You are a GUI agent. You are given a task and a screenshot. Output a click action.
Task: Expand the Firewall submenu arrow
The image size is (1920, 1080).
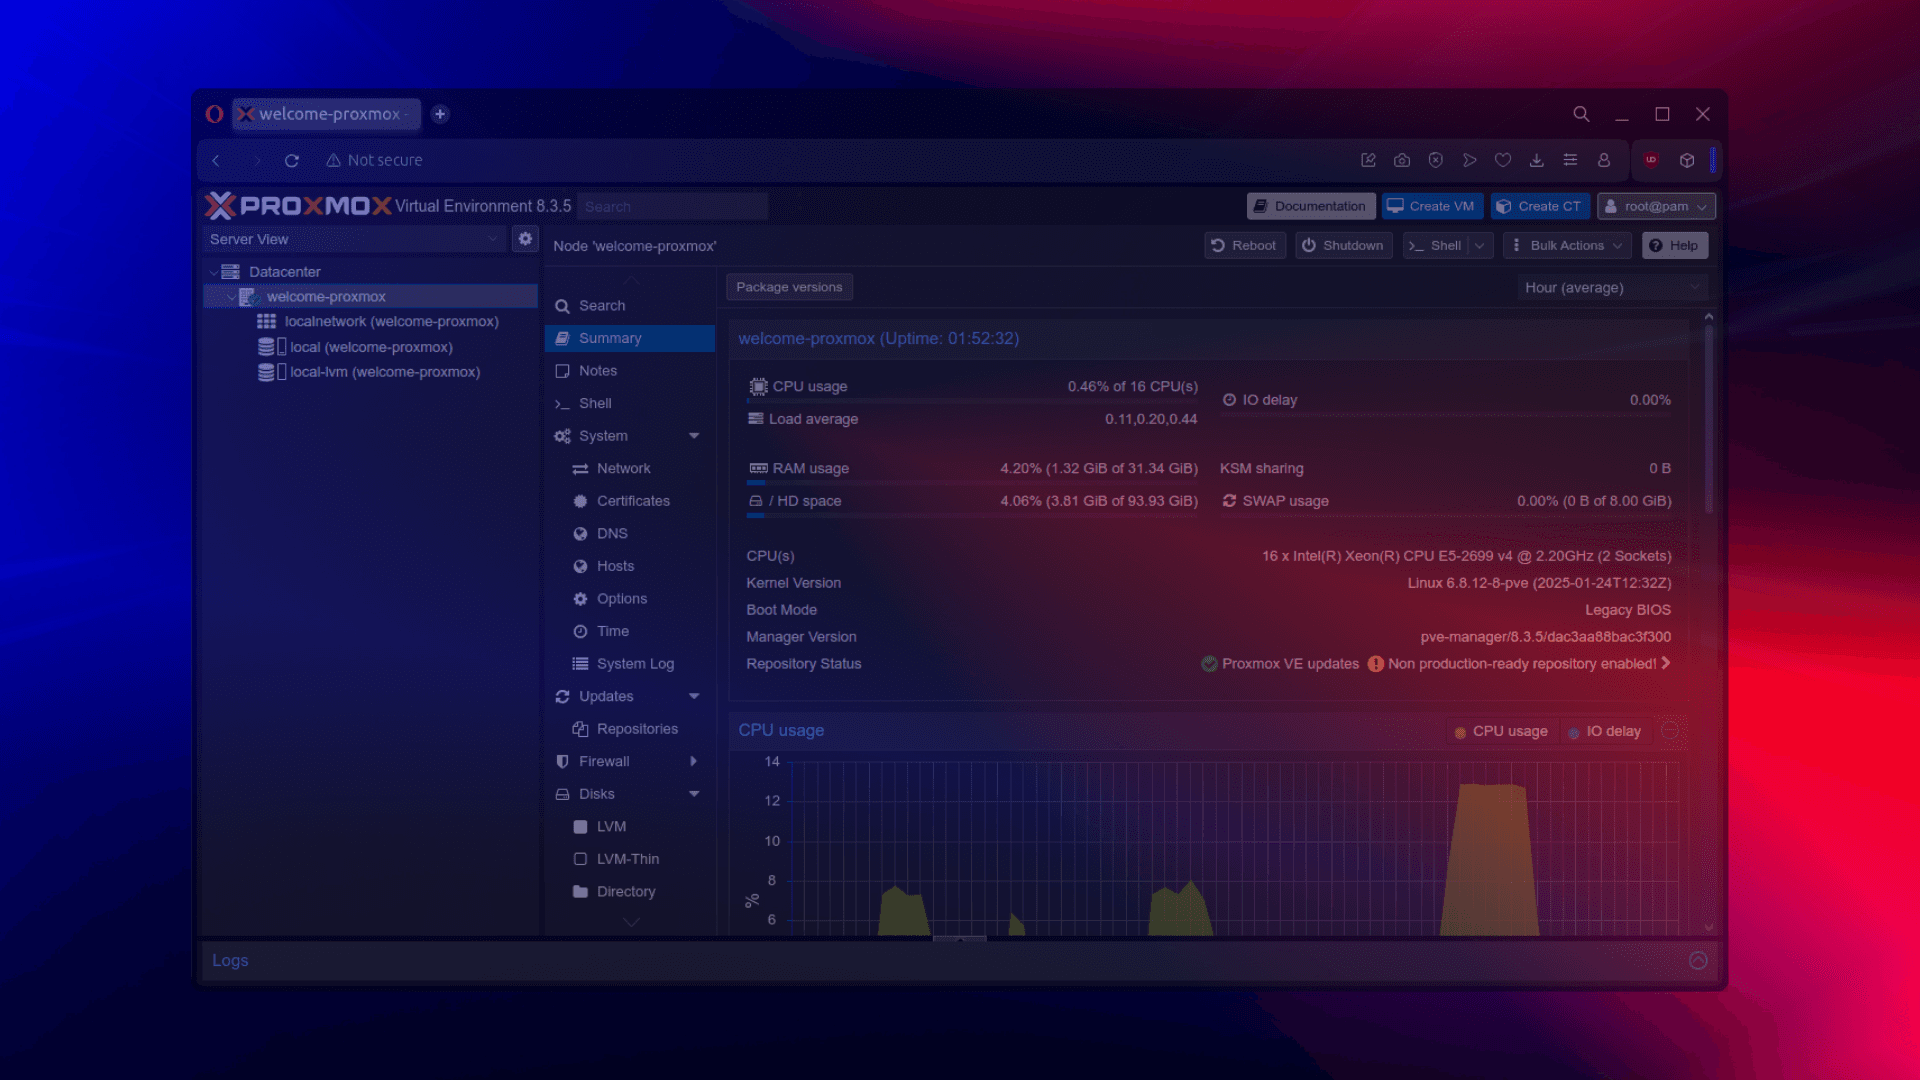pyautogui.click(x=693, y=761)
